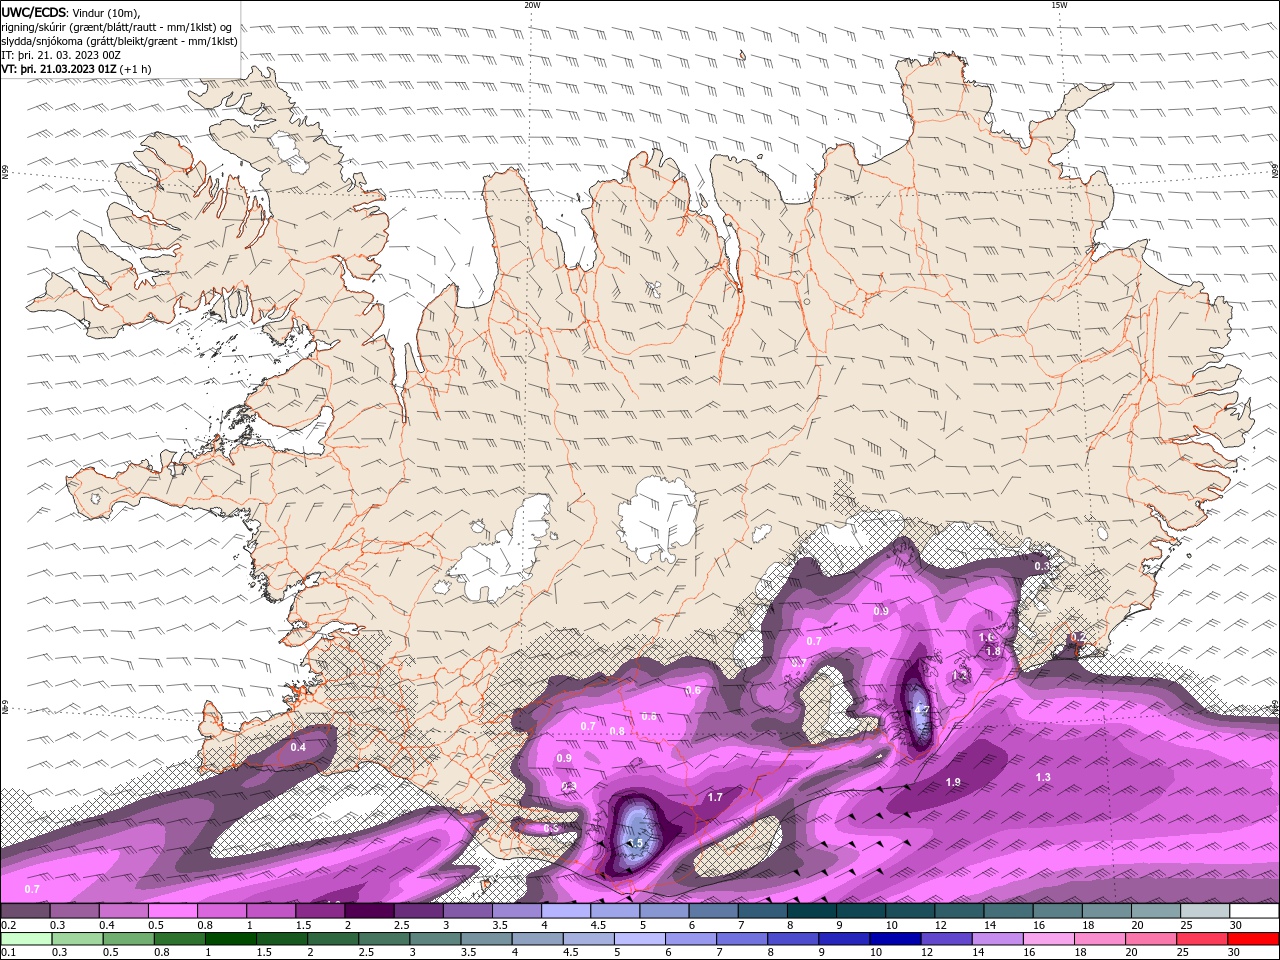Click lower legend swatch between 10 and 12
This screenshot has width=1280, height=960.
(x=895, y=939)
